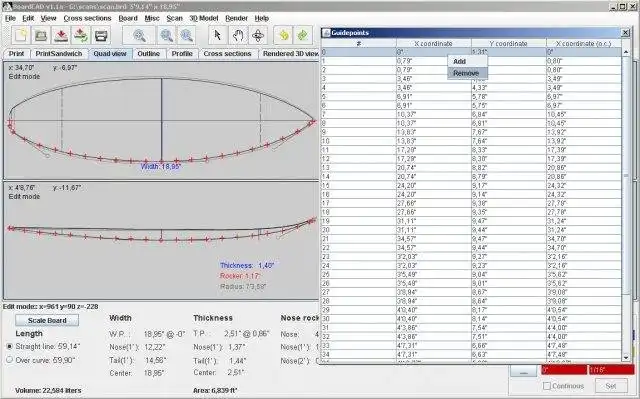
Task: Switch to the Print tab
Action: (x=16, y=54)
